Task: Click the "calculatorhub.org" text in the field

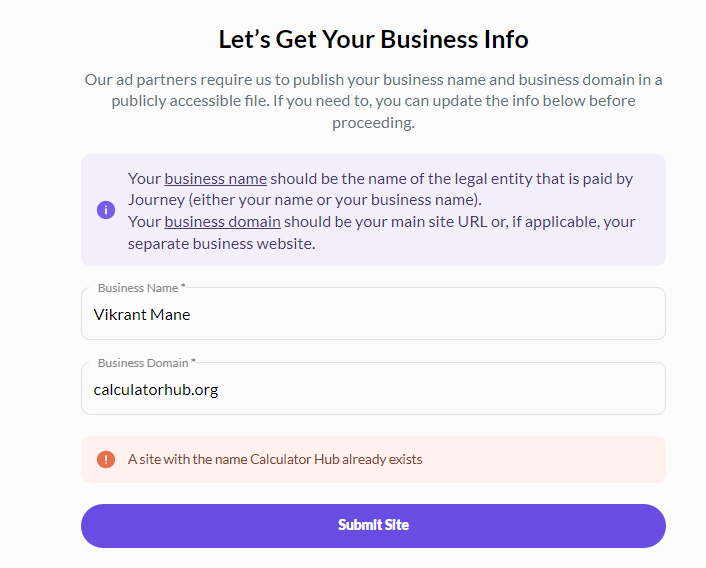Action: [x=156, y=390]
